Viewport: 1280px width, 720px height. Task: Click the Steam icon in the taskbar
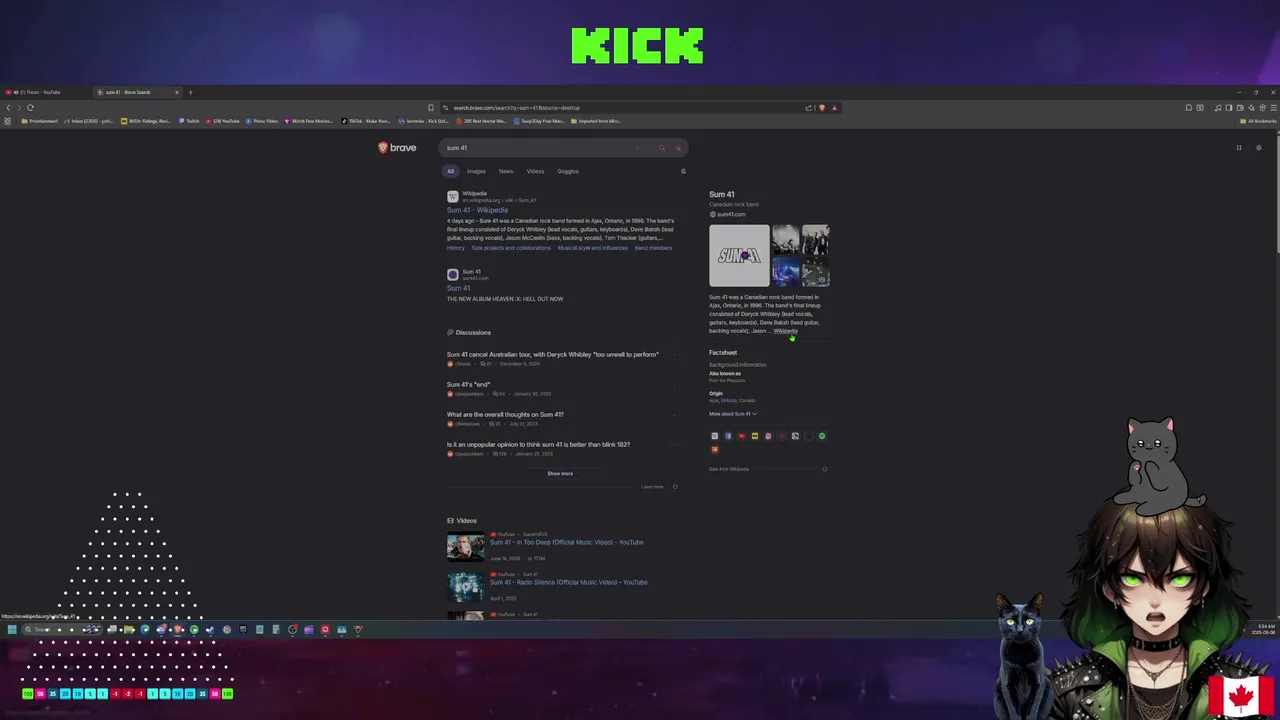point(210,630)
